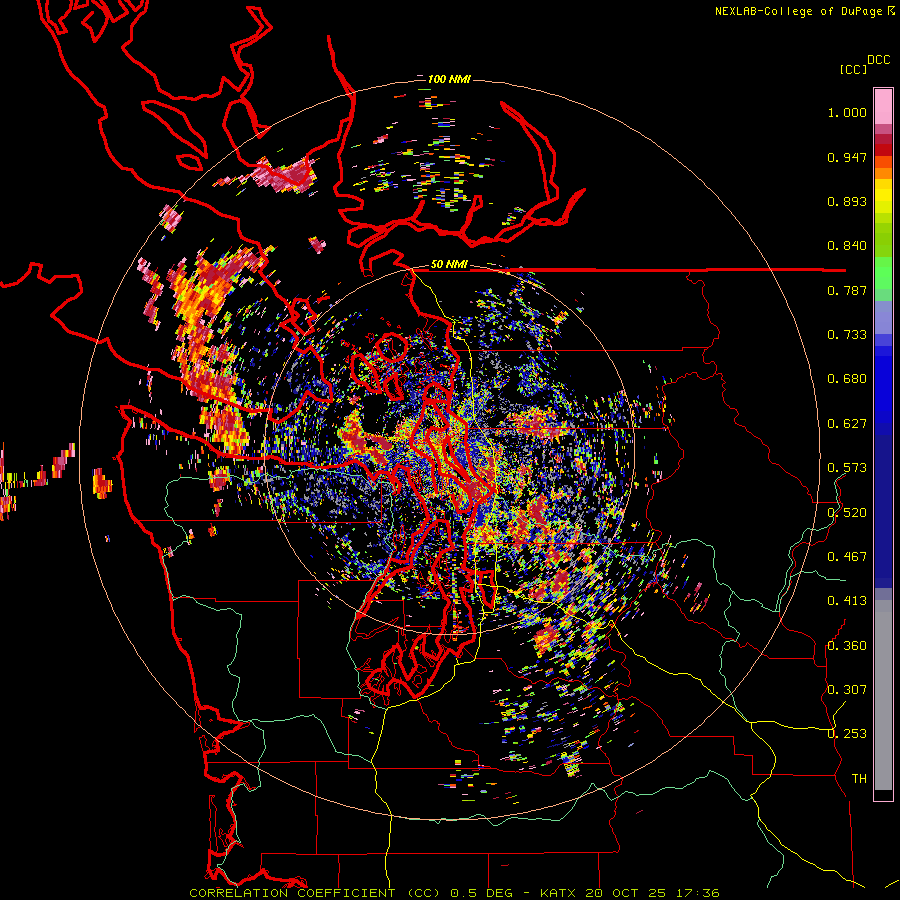
Task: Select the gray low-value color bar segment
Action: coord(883,695)
